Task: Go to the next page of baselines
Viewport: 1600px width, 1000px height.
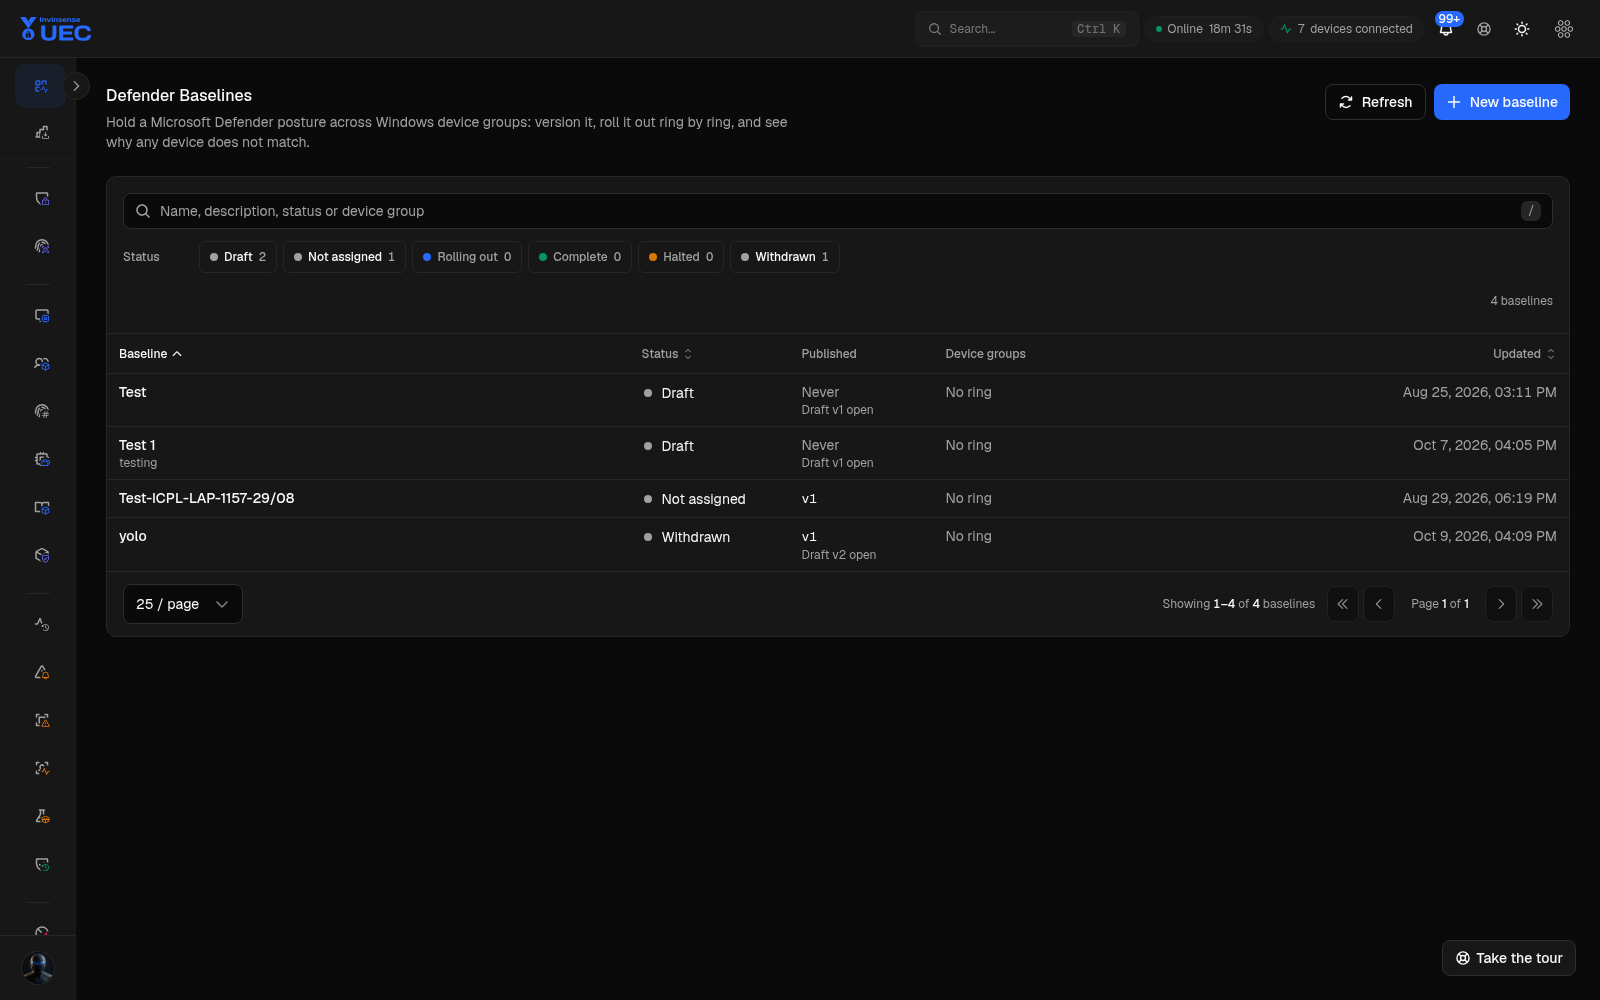Action: (1501, 604)
